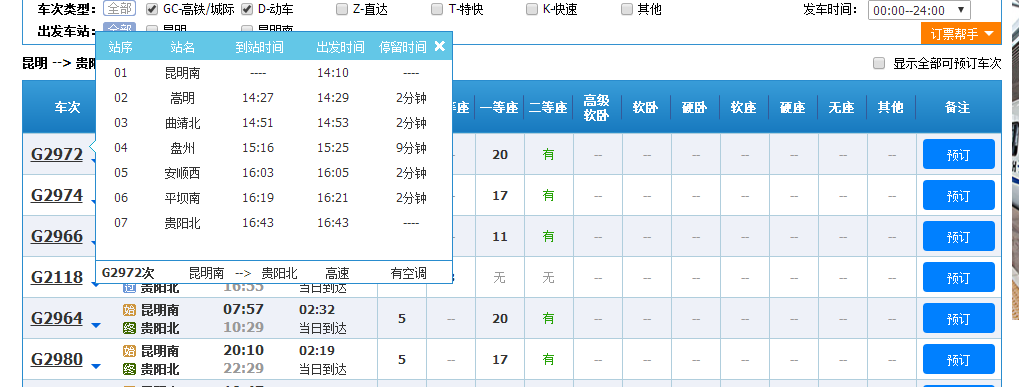
Task: Expand stops arrow next to G2964
Action: (x=96, y=325)
